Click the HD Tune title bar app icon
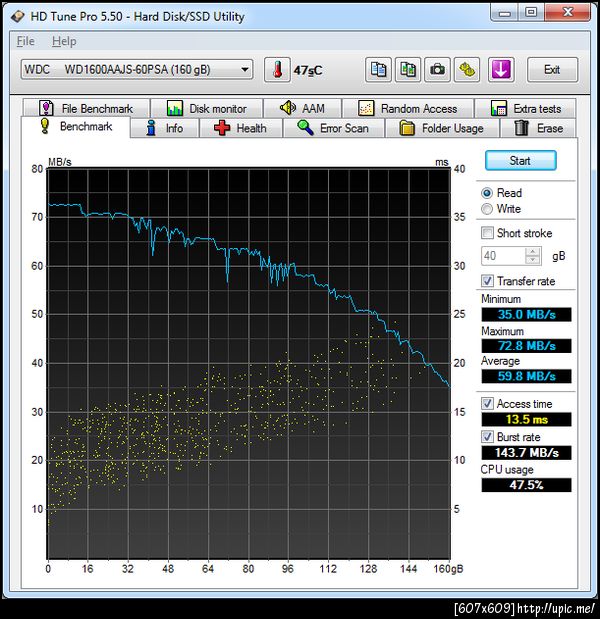600x619 pixels. tap(17, 17)
